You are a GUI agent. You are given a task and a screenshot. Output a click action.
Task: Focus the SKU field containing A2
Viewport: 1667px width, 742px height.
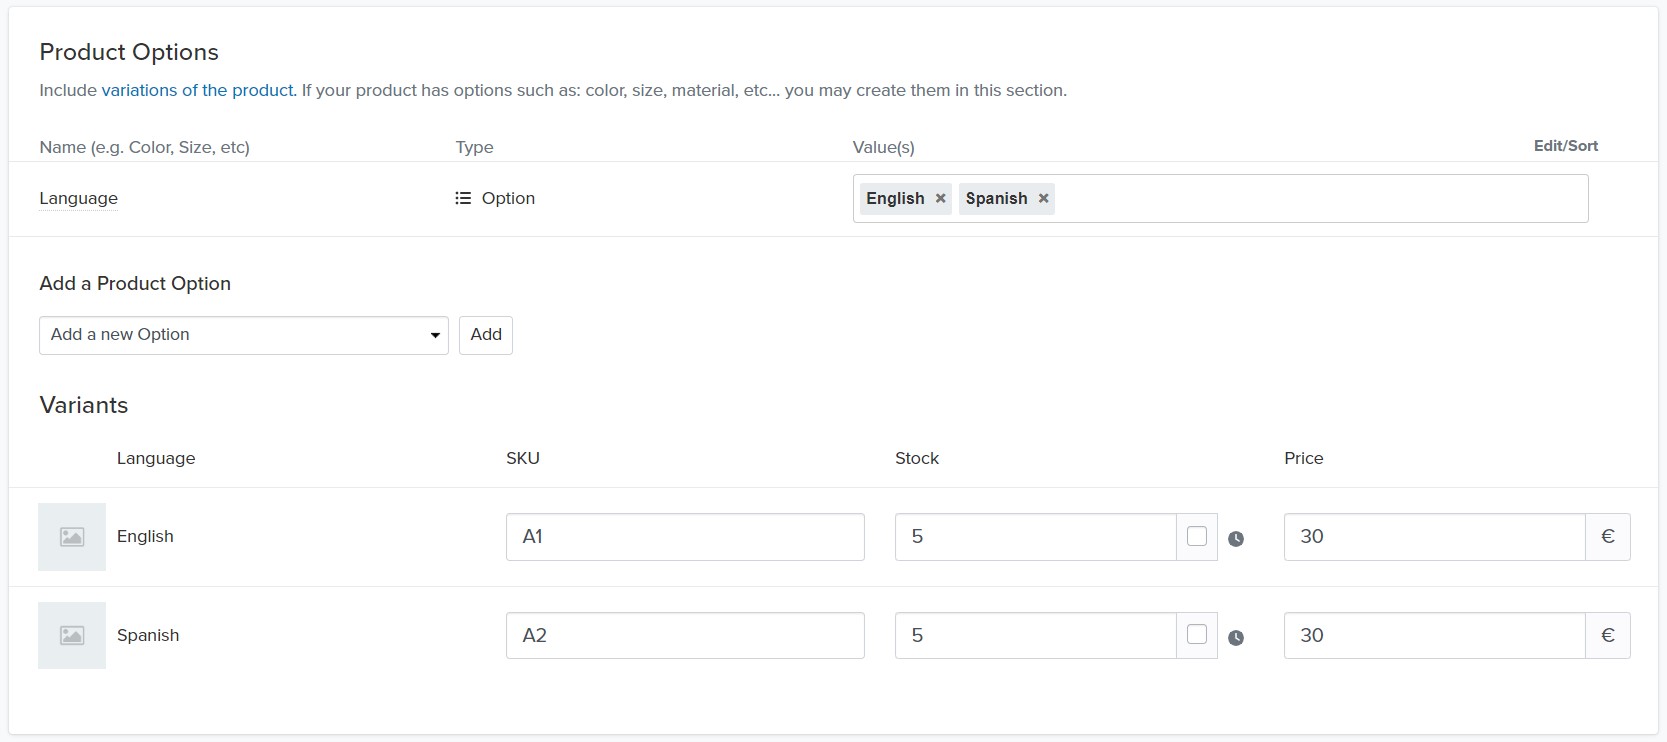click(x=685, y=636)
